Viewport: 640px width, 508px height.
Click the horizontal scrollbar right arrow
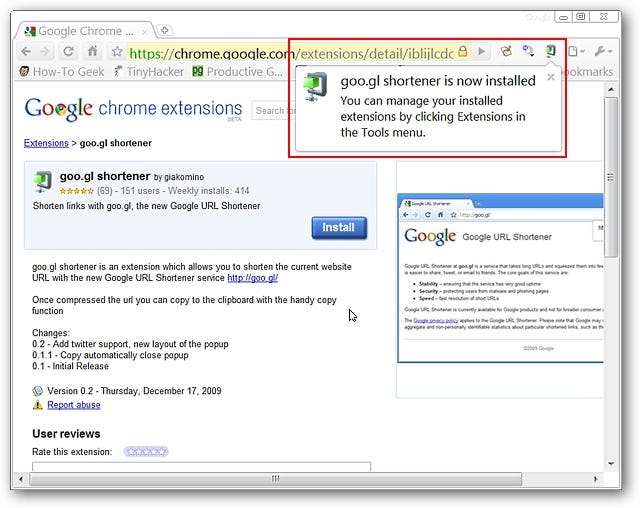[596, 478]
